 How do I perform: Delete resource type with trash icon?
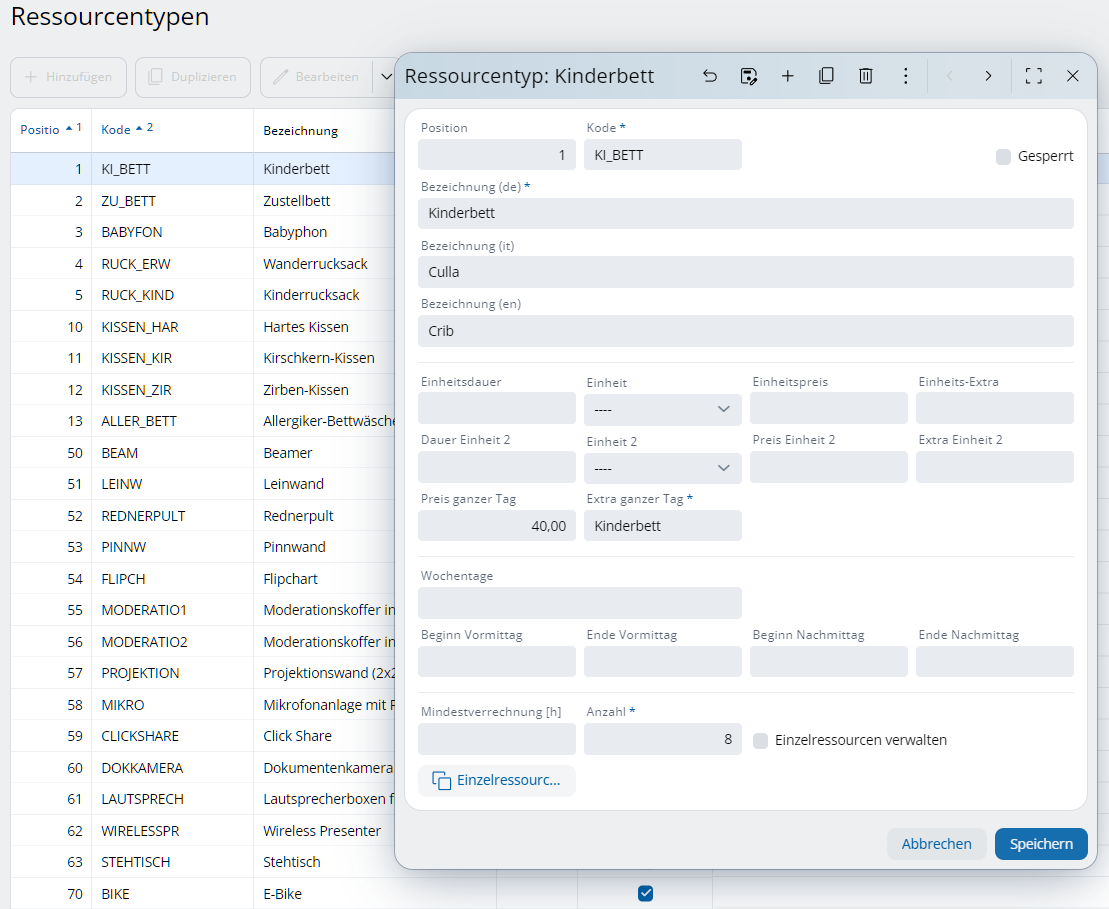pyautogui.click(x=866, y=76)
